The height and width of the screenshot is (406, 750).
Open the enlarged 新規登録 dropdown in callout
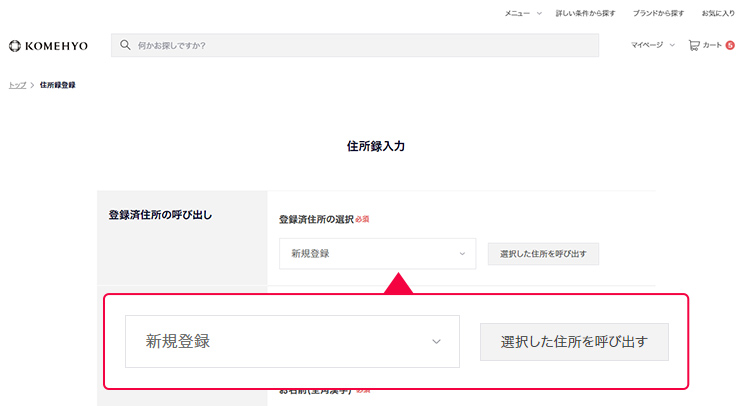[x=292, y=341]
